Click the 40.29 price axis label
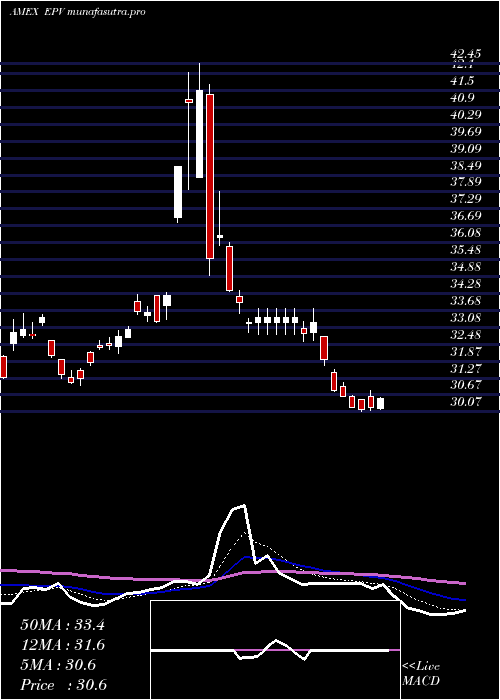This screenshot has width=500, height=700. click(x=466, y=115)
